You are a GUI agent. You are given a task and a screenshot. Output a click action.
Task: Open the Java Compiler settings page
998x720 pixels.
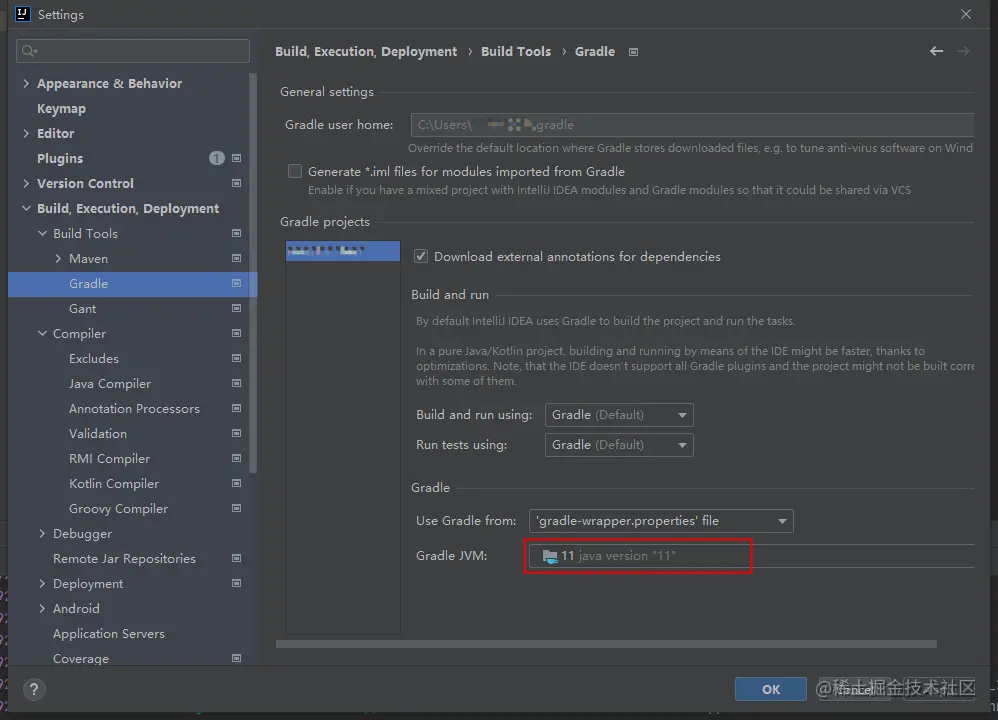(110, 383)
